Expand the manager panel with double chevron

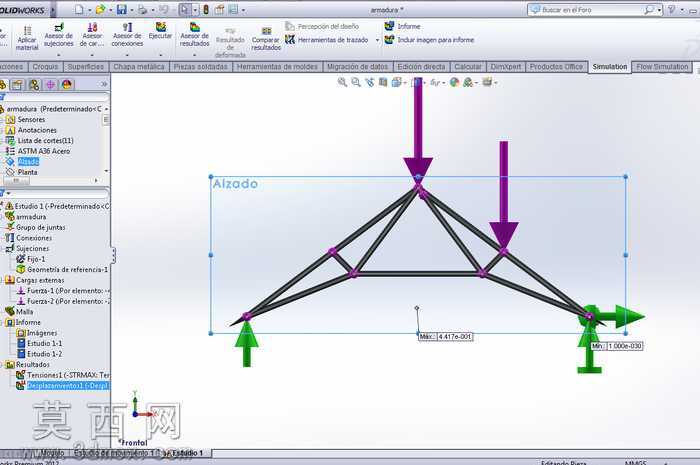pyautogui.click(x=104, y=84)
